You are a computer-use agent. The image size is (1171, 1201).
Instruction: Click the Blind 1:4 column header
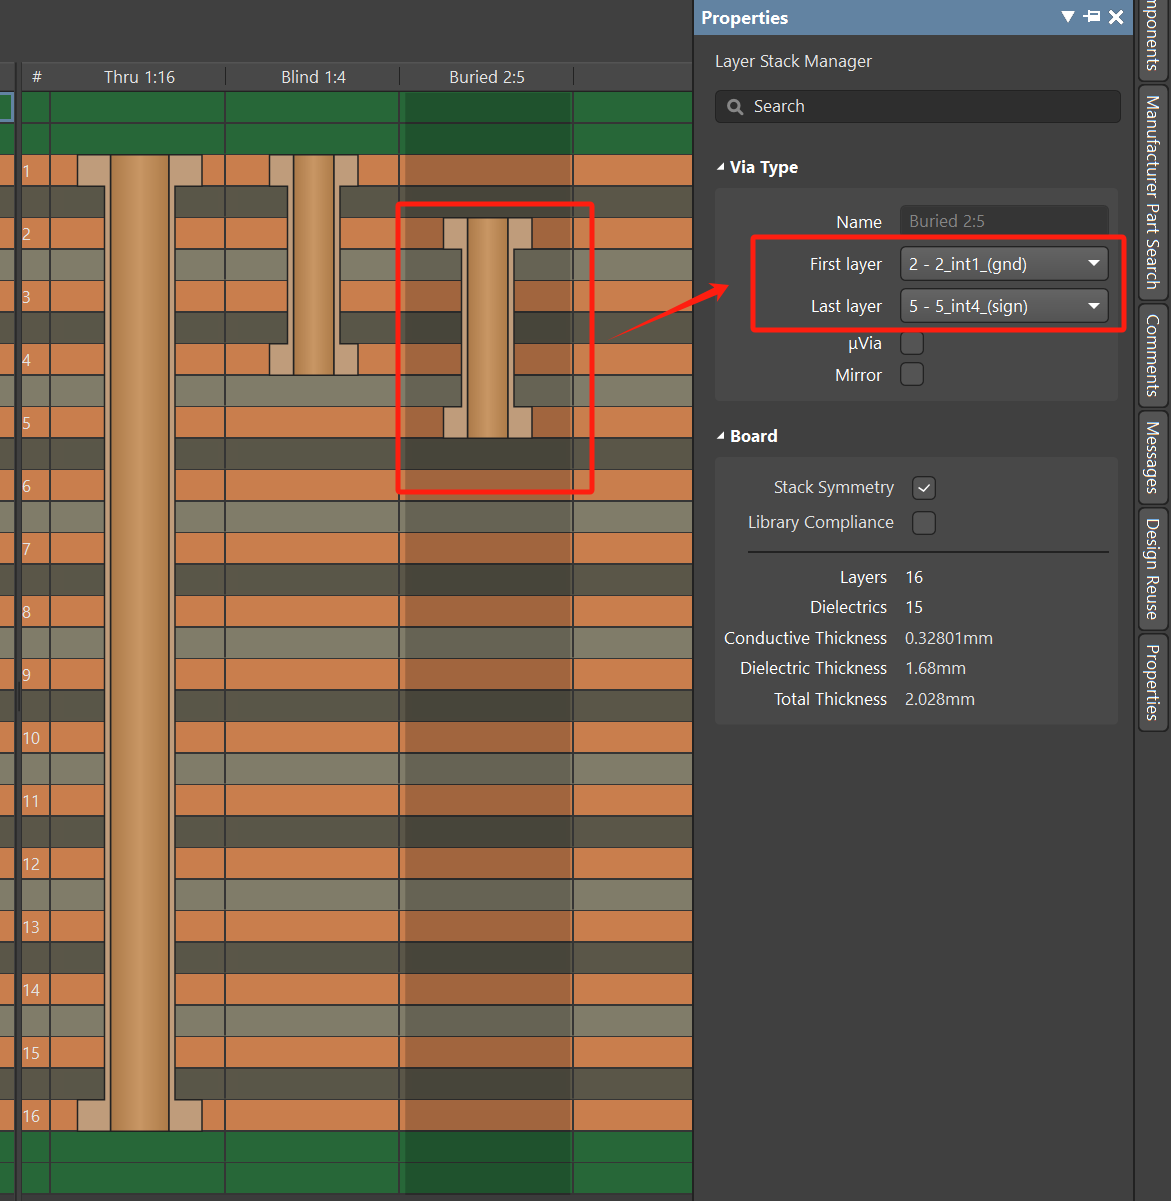(313, 77)
